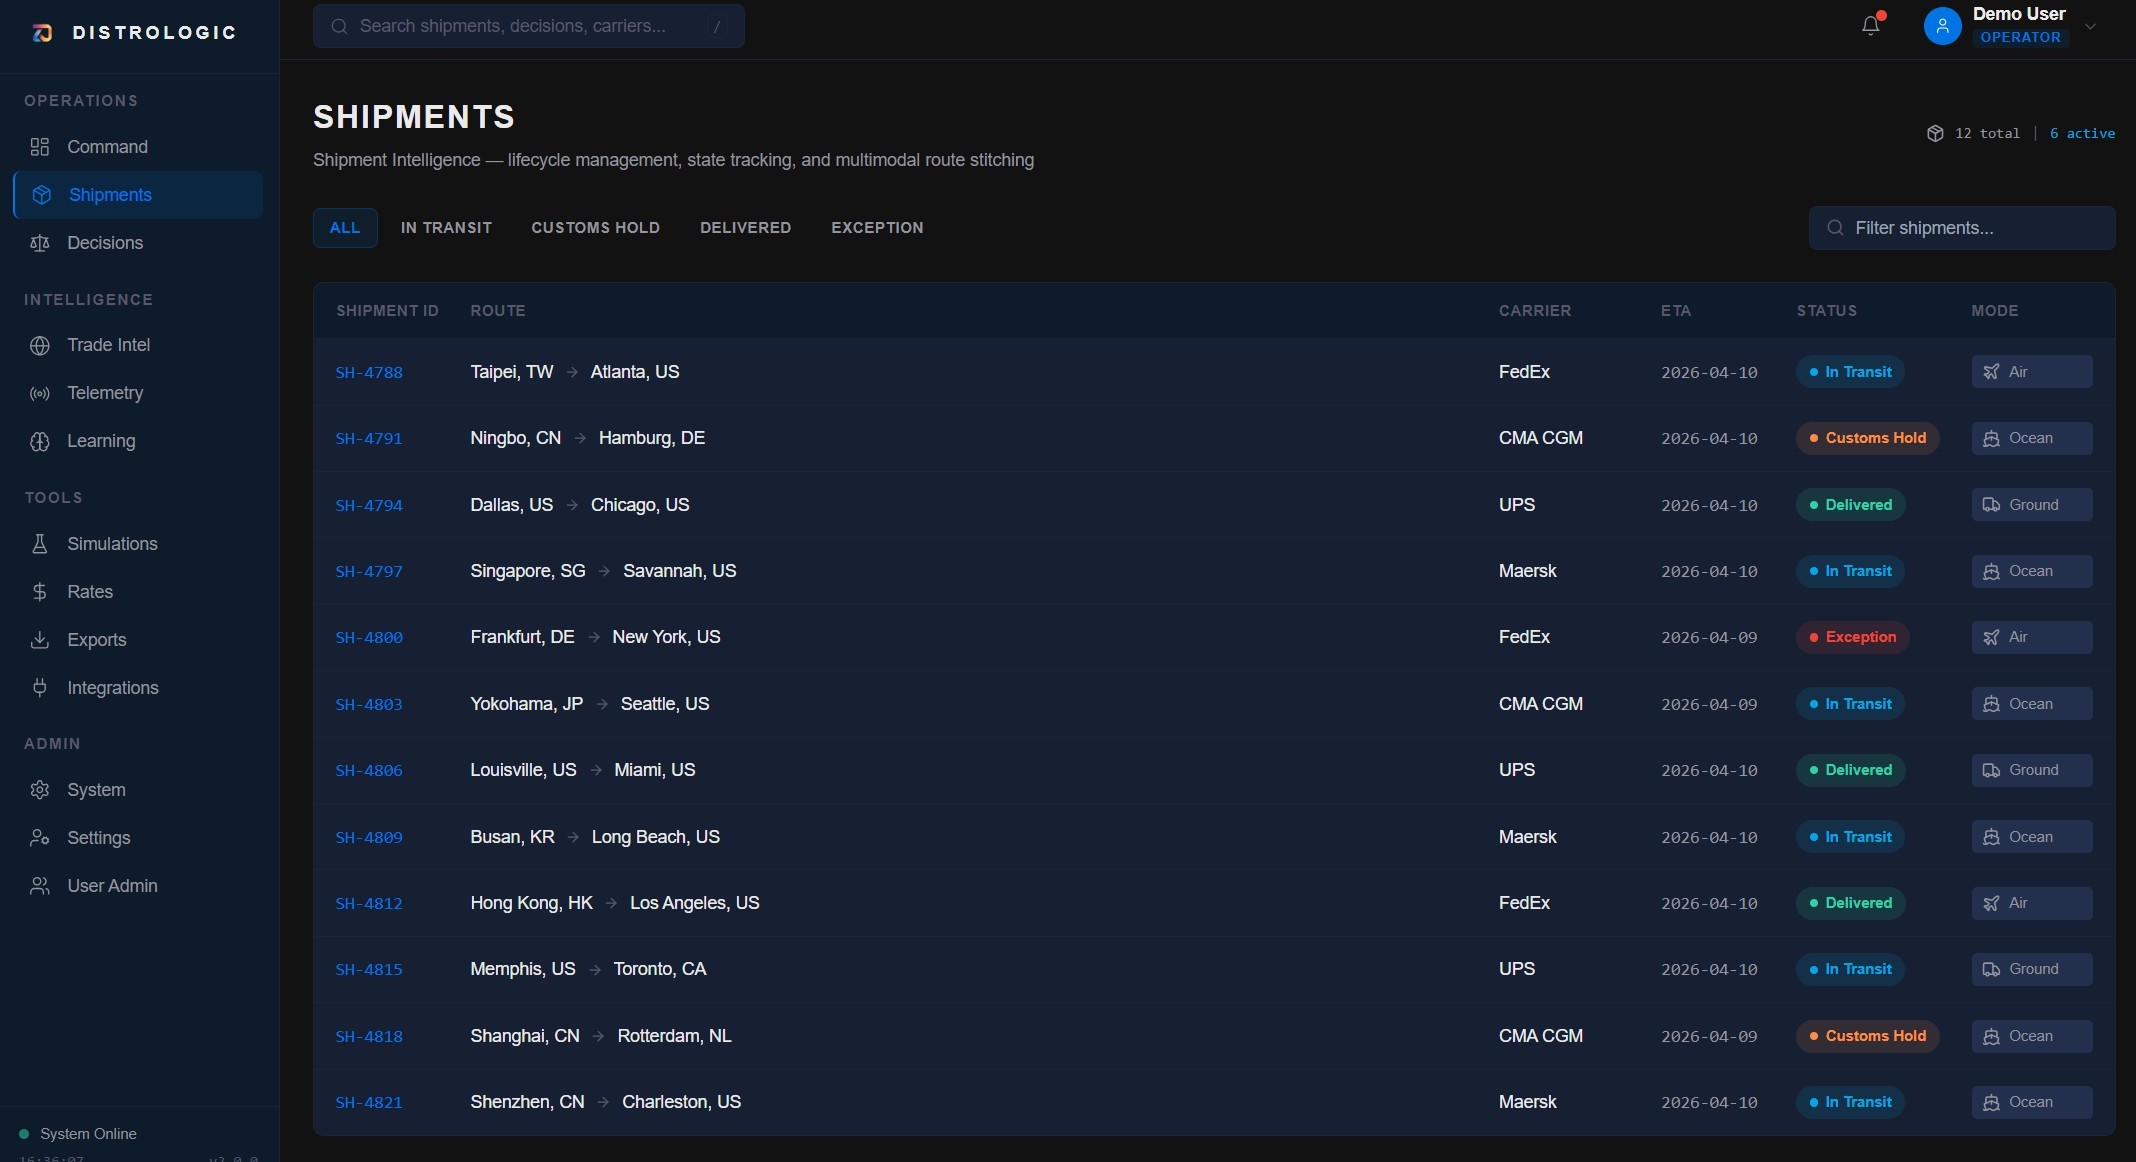Click the Distrologic logo icon

(x=42, y=33)
